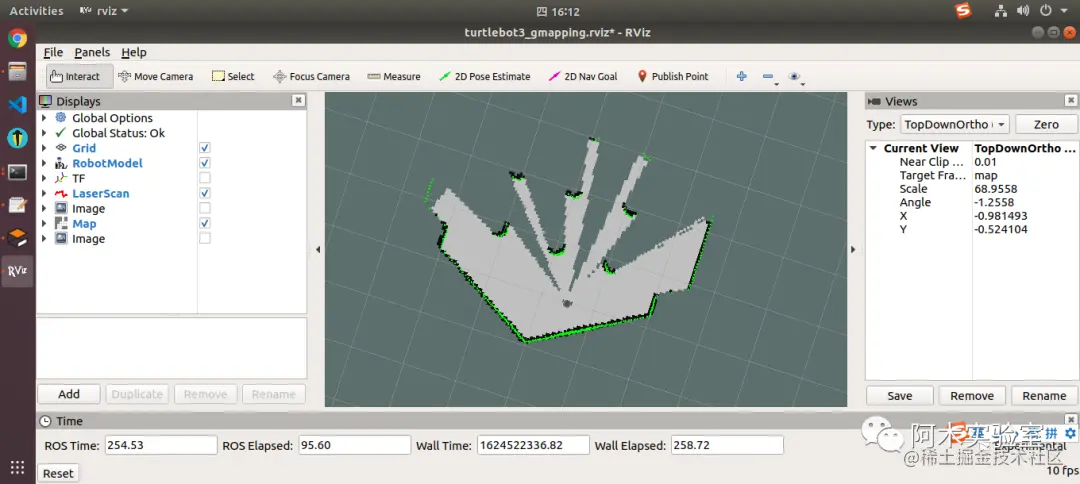Collapse right panel with arrow handle

pyautogui.click(x=853, y=249)
